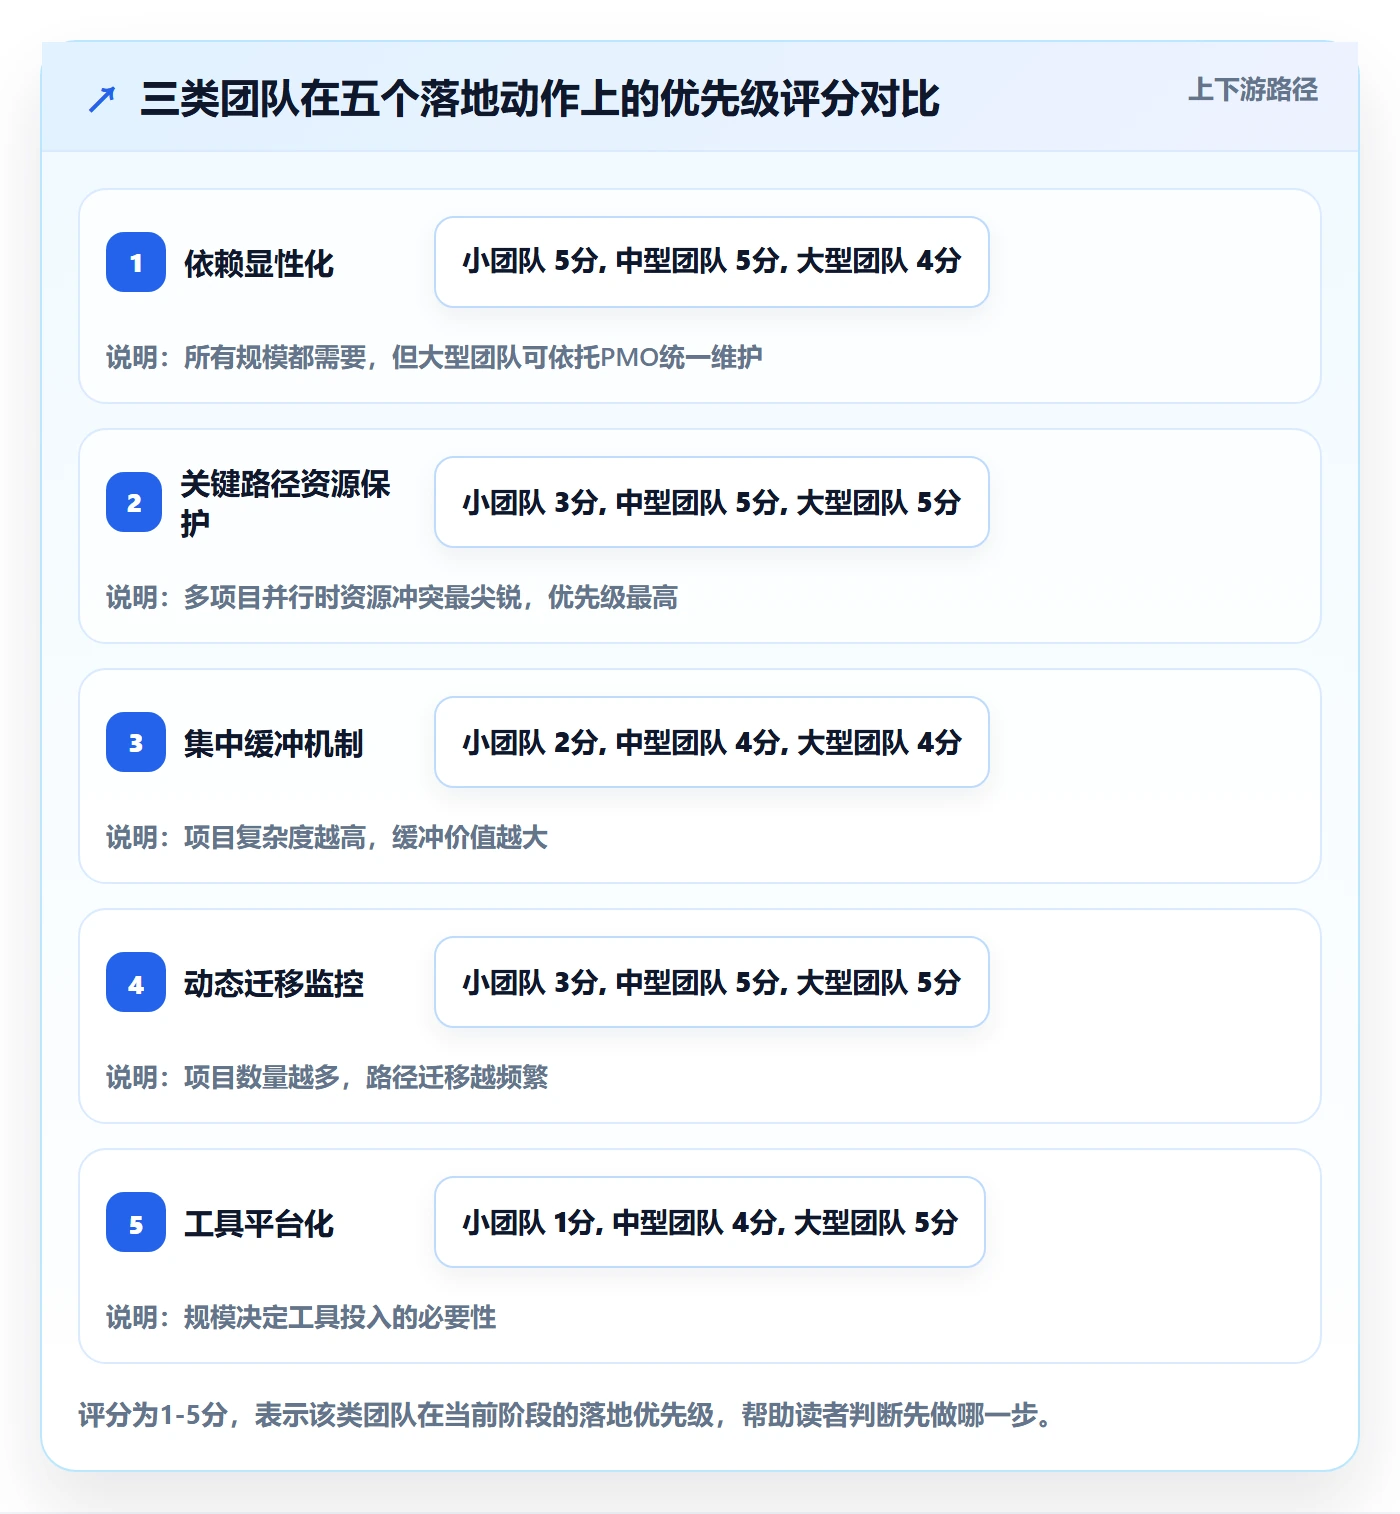Click the 关键路径资源保护 heading
The height and width of the screenshot is (1514, 1400).
pyautogui.click(x=285, y=503)
